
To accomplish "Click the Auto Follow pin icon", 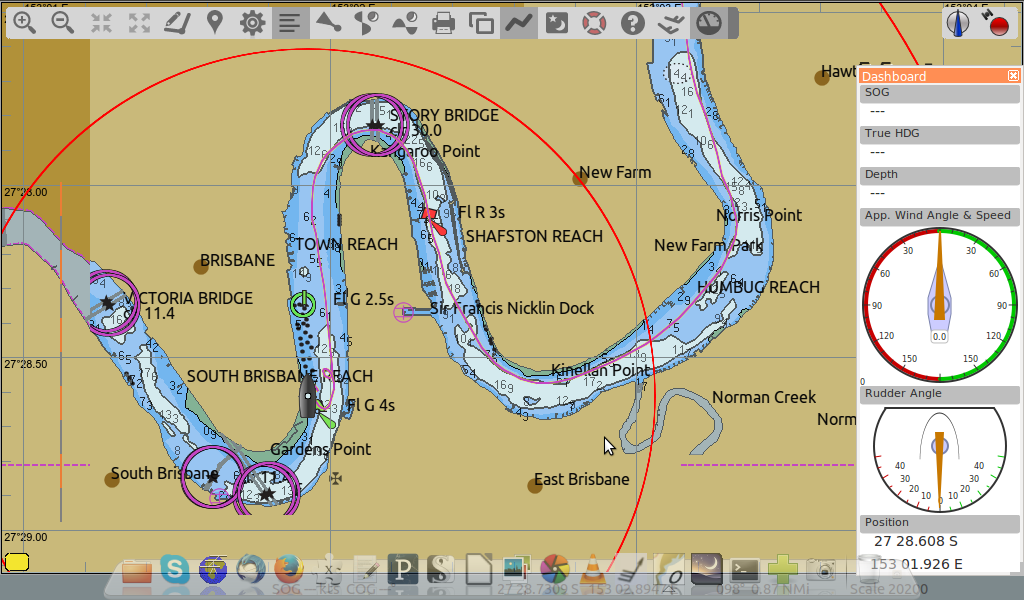I will pyautogui.click(x=215, y=22).
